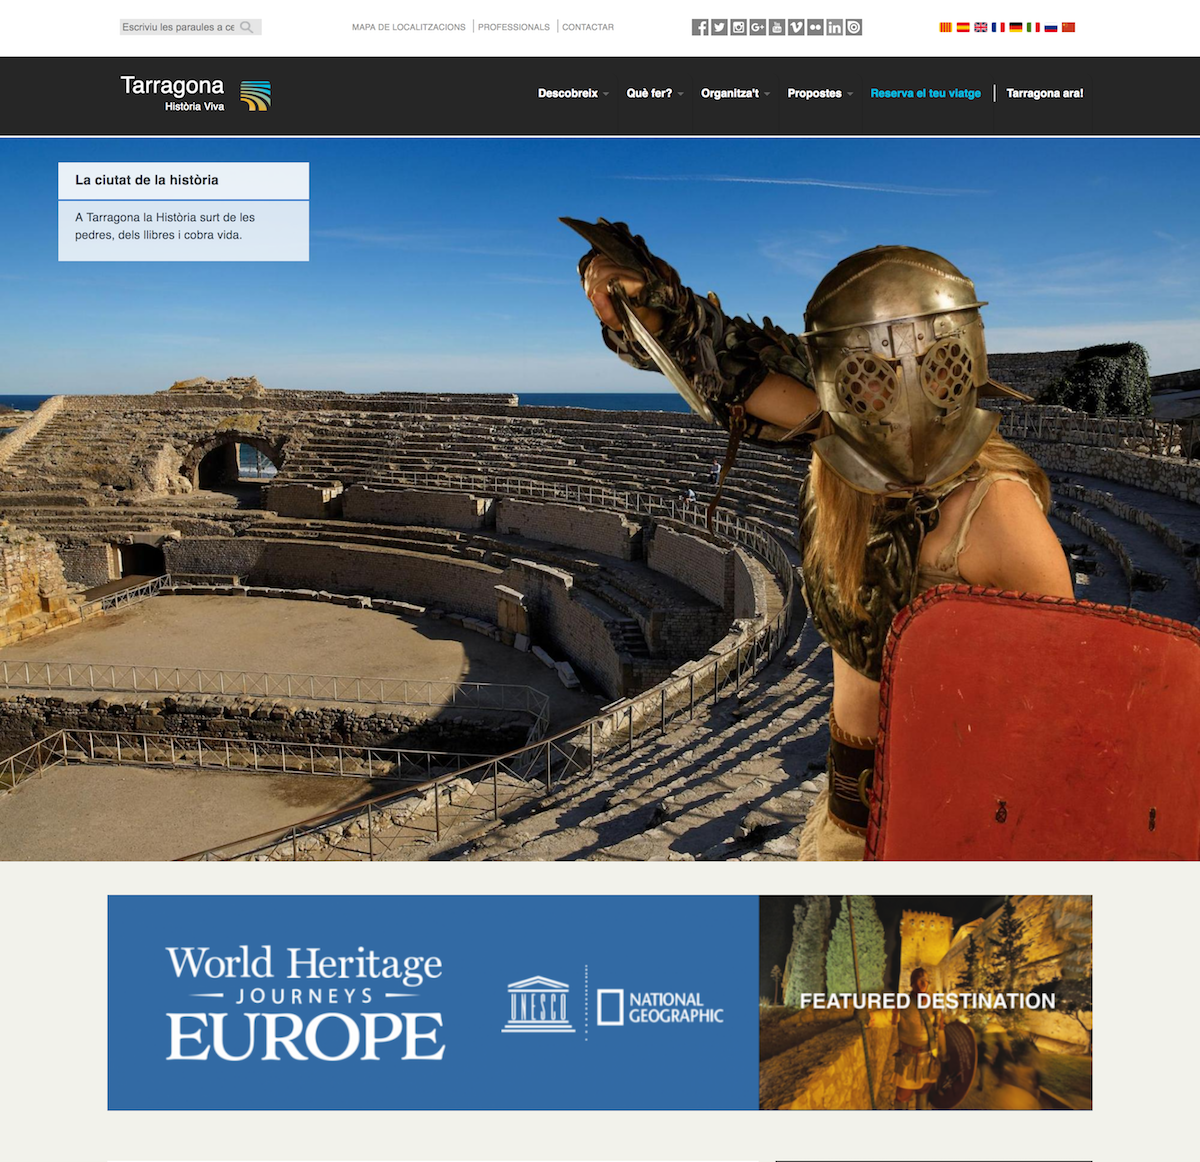Image resolution: width=1200 pixels, height=1162 pixels.
Task: Open the Flickr social icon
Action: (x=815, y=27)
